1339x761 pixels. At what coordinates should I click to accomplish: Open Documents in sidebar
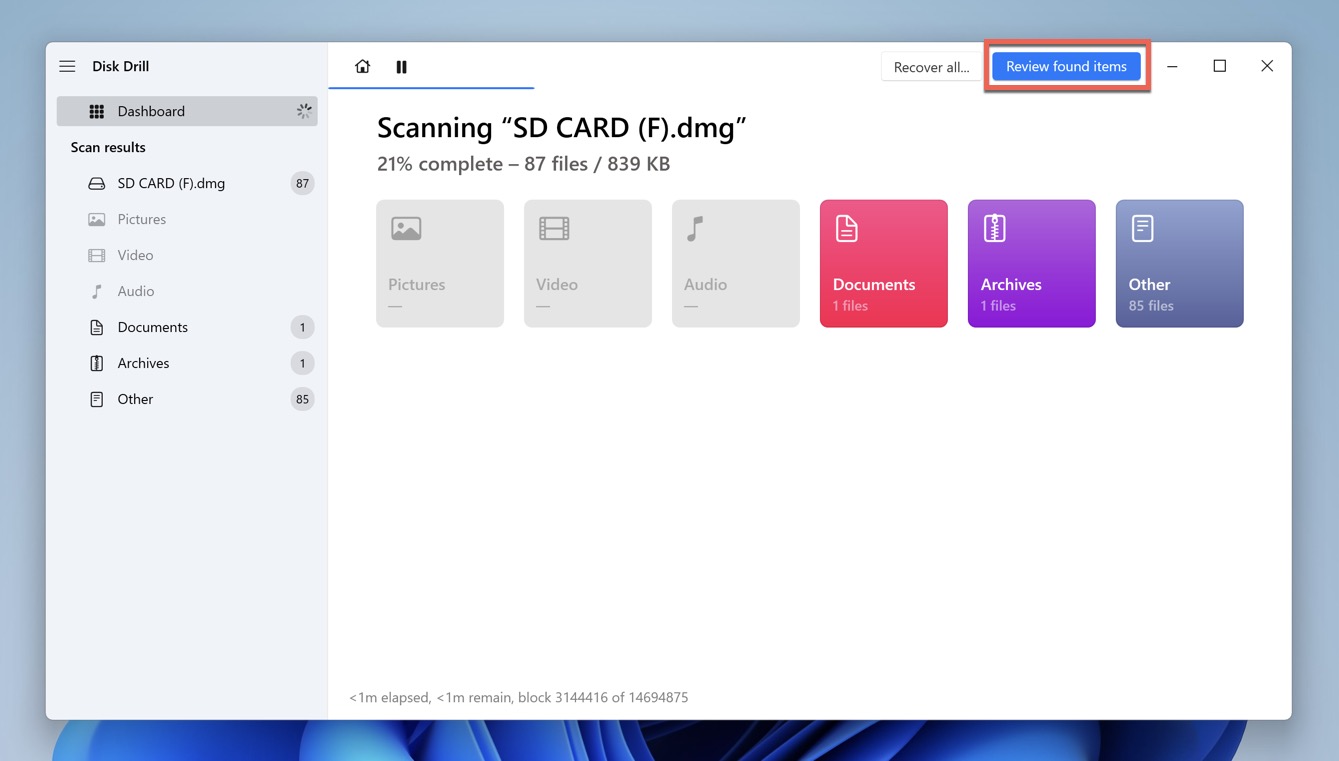point(187,327)
